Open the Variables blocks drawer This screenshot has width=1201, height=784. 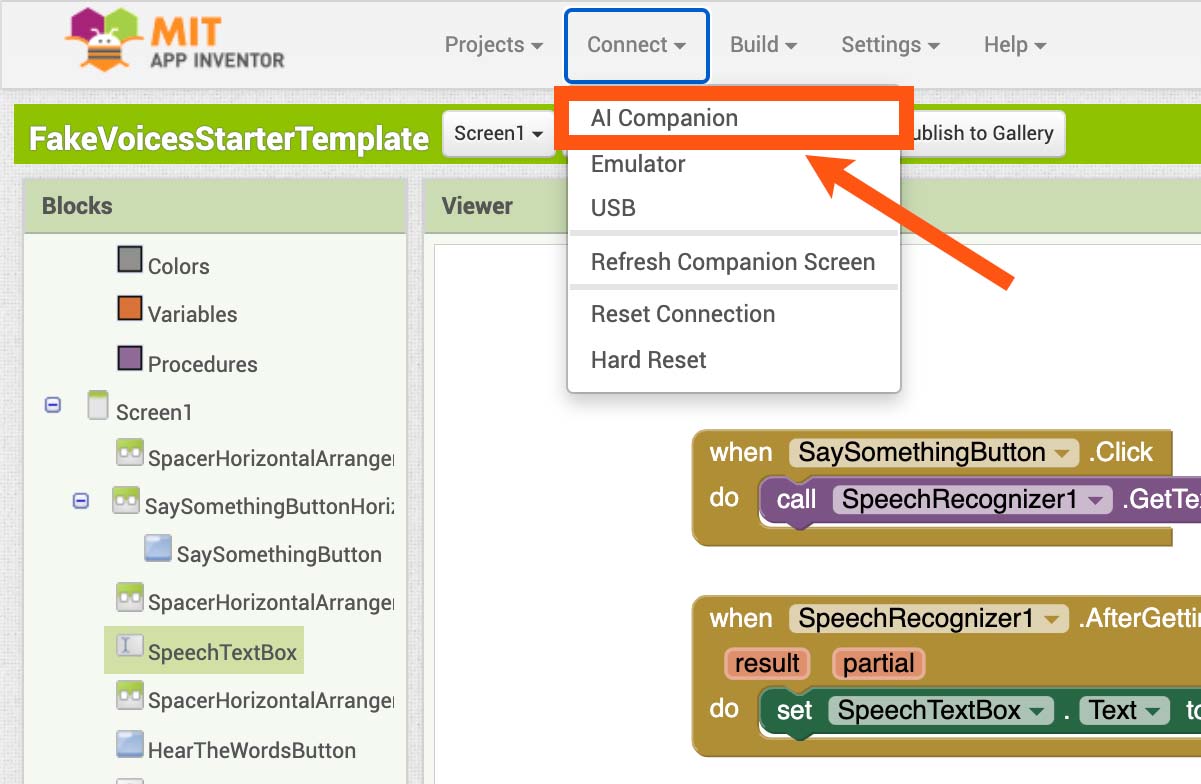[192, 314]
